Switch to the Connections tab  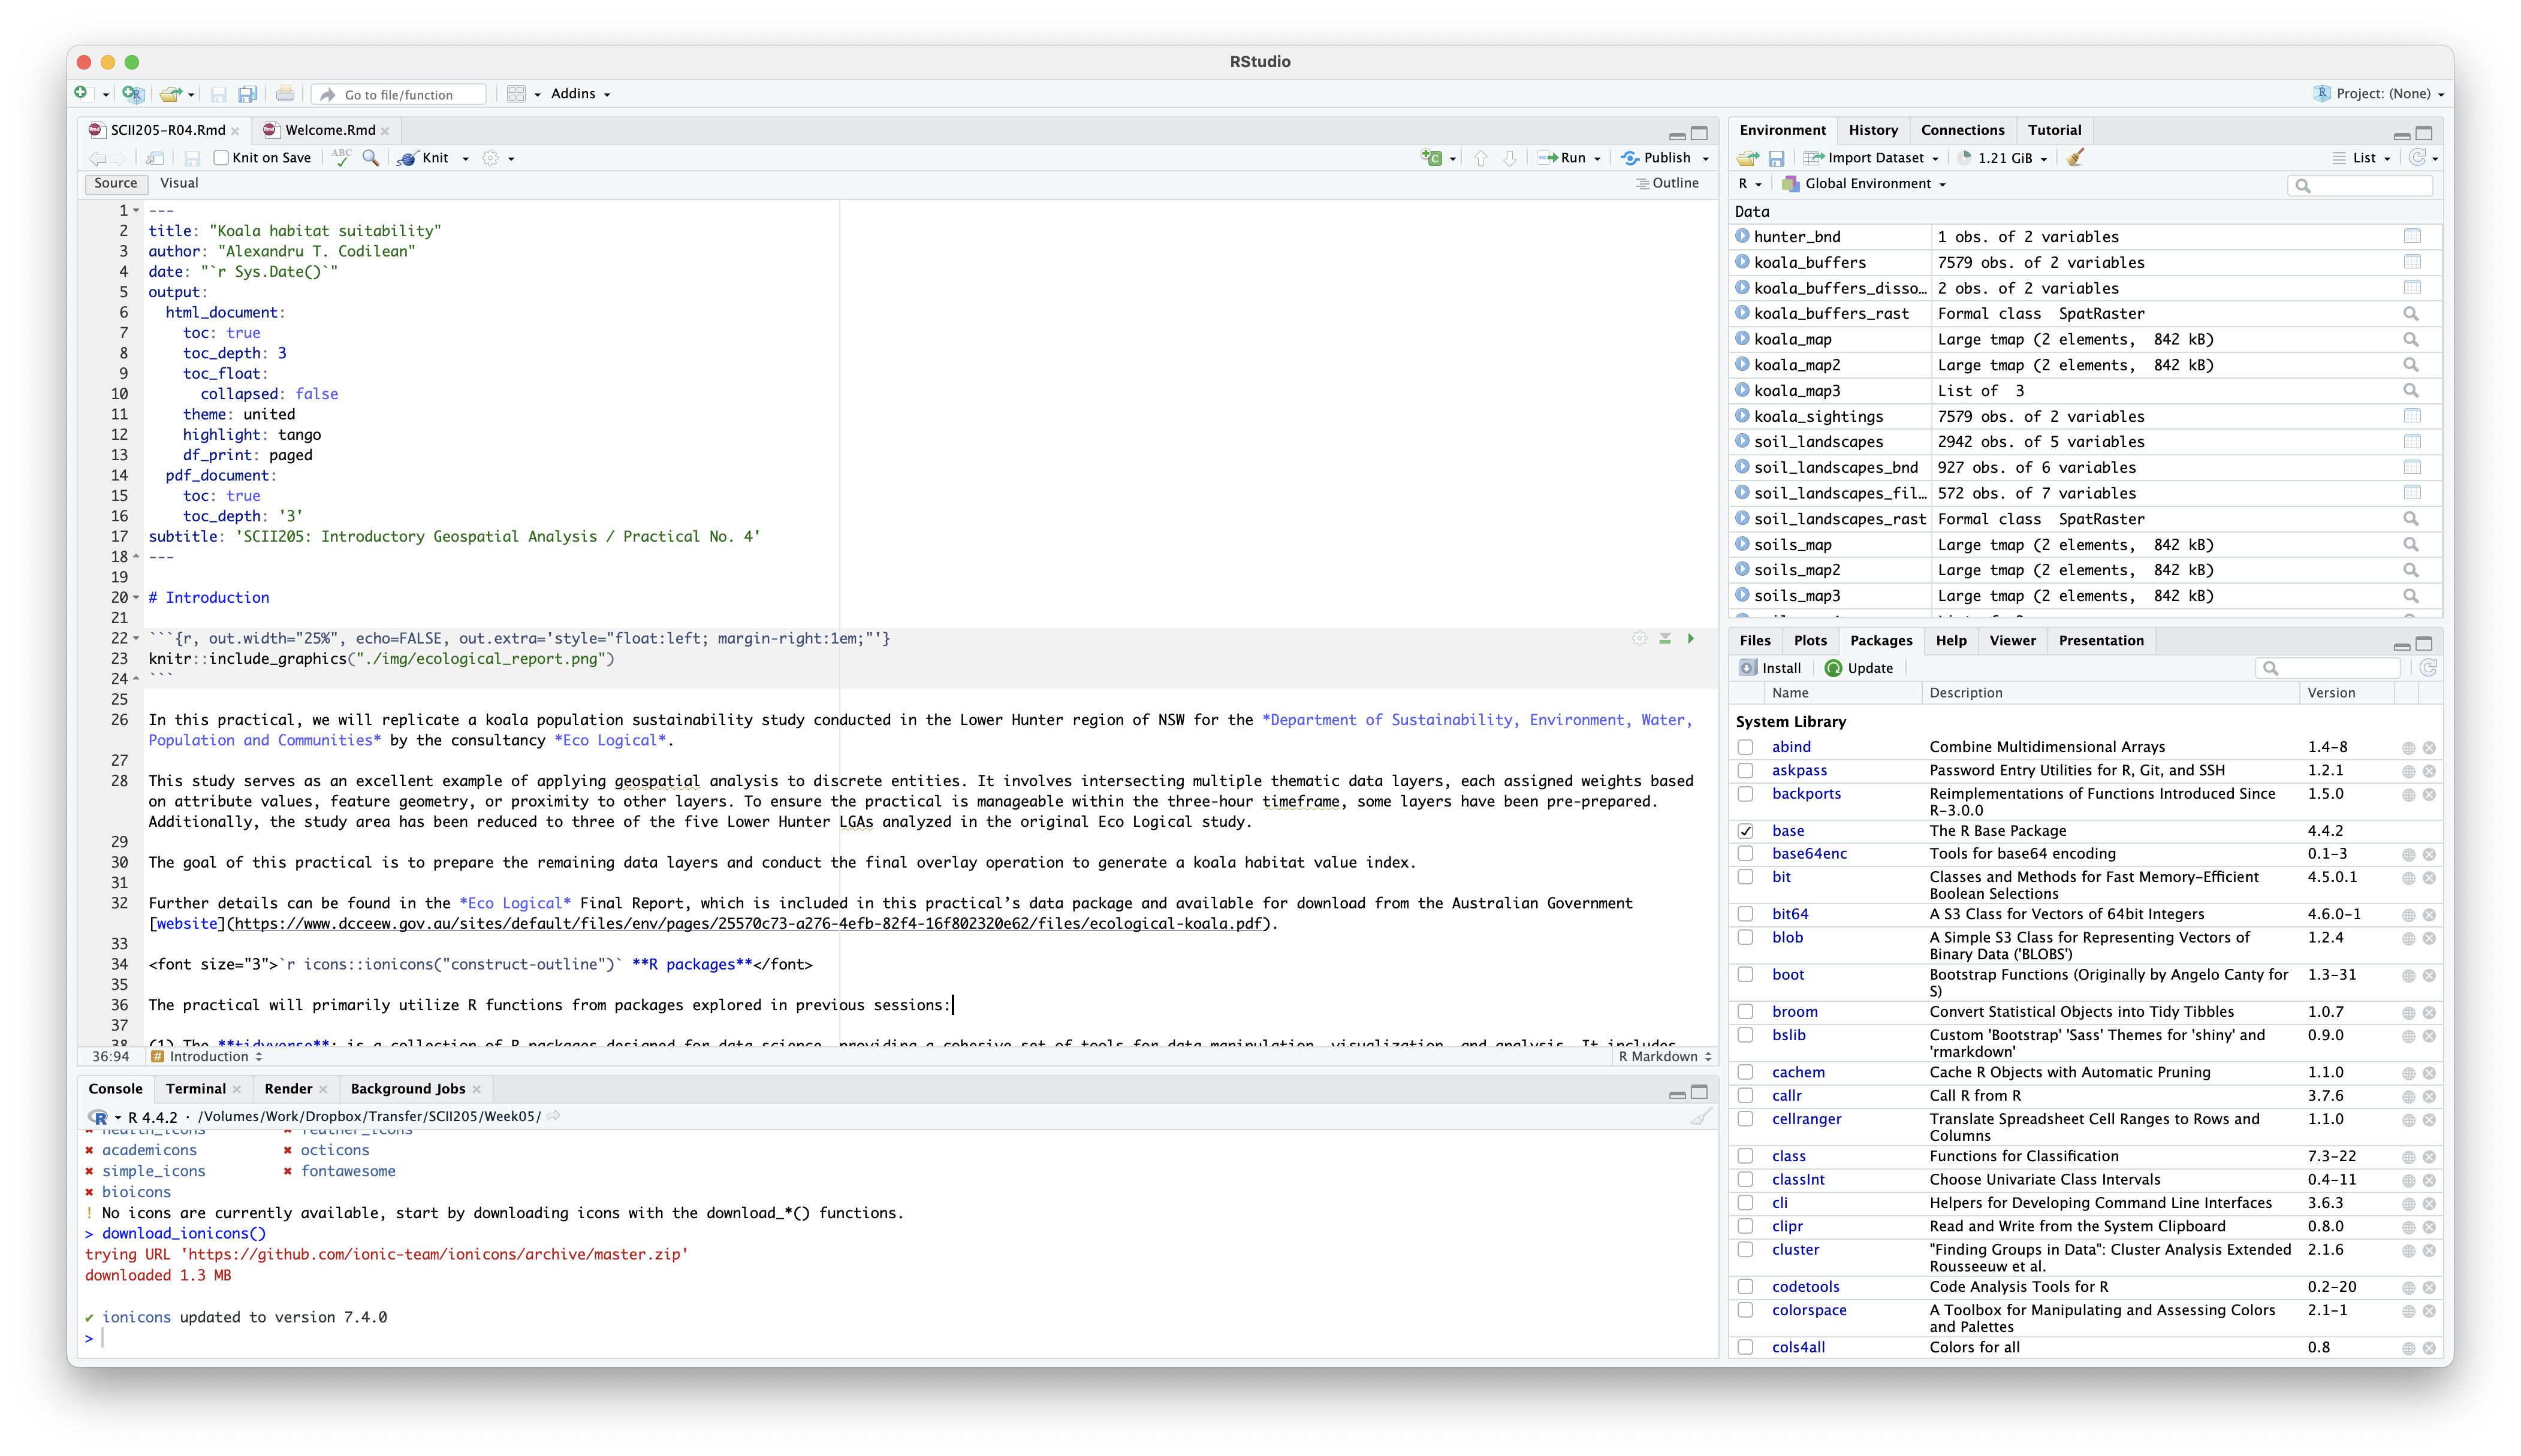click(1962, 130)
